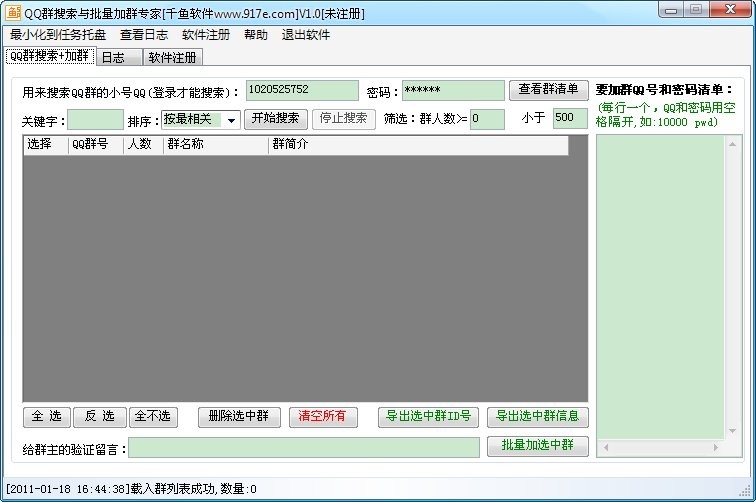Click the list scrollbar down arrow

coord(732,431)
